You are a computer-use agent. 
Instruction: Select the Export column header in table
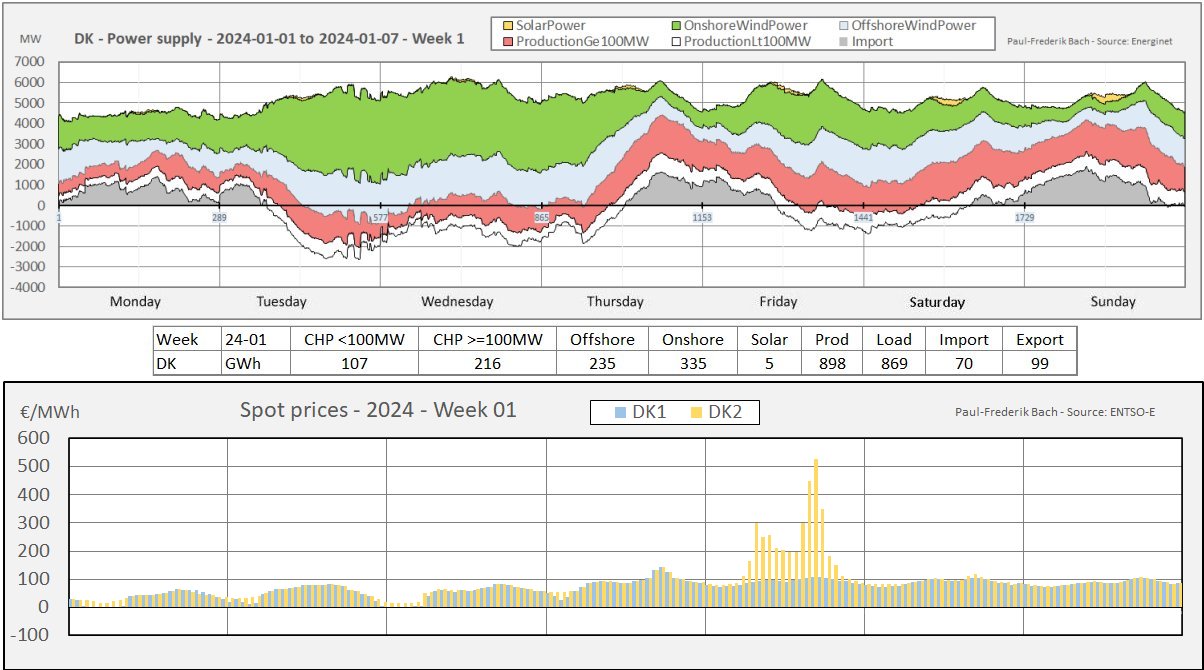[1039, 339]
